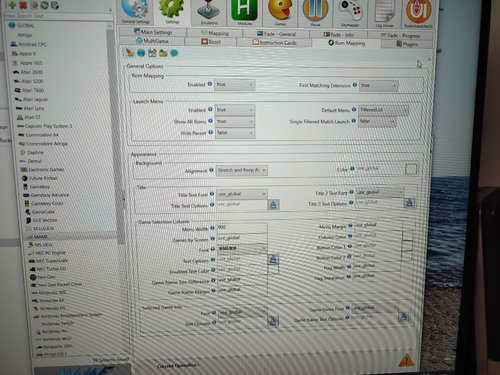Screen dimensions: 500x375
Task: Click info icon next to Default Menu
Action: [354, 109]
